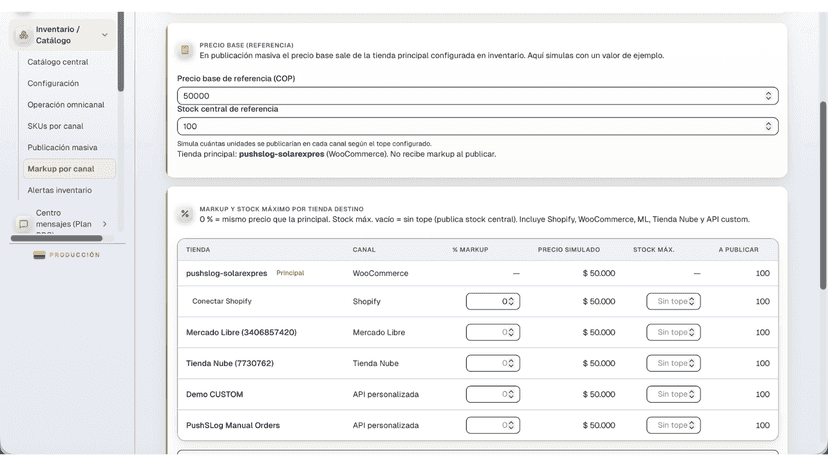This screenshot has width=828, height=466.
Task: Click the Centro mensajes chat icon
Action: coord(23,224)
